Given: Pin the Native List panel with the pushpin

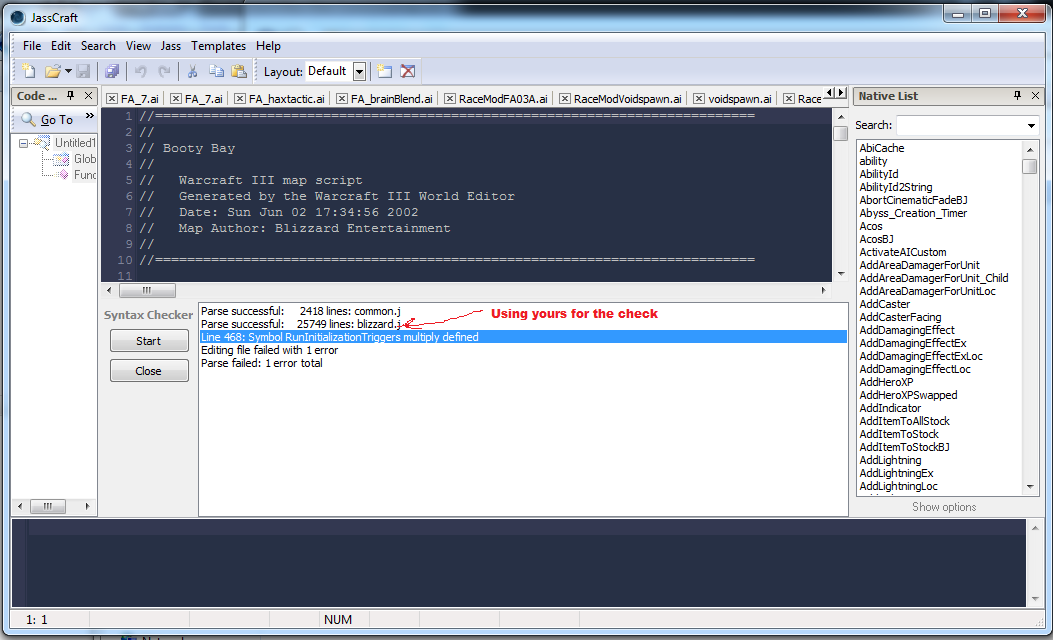Looking at the screenshot, I should (1017, 96).
